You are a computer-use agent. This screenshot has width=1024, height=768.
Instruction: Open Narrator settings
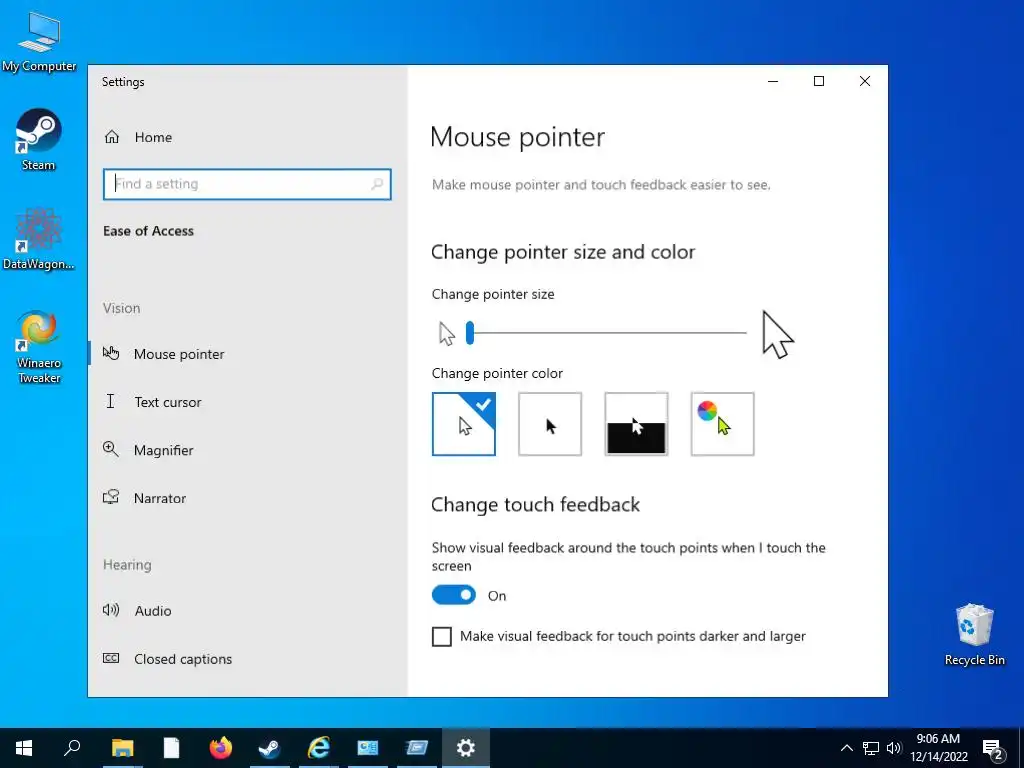(x=248, y=498)
